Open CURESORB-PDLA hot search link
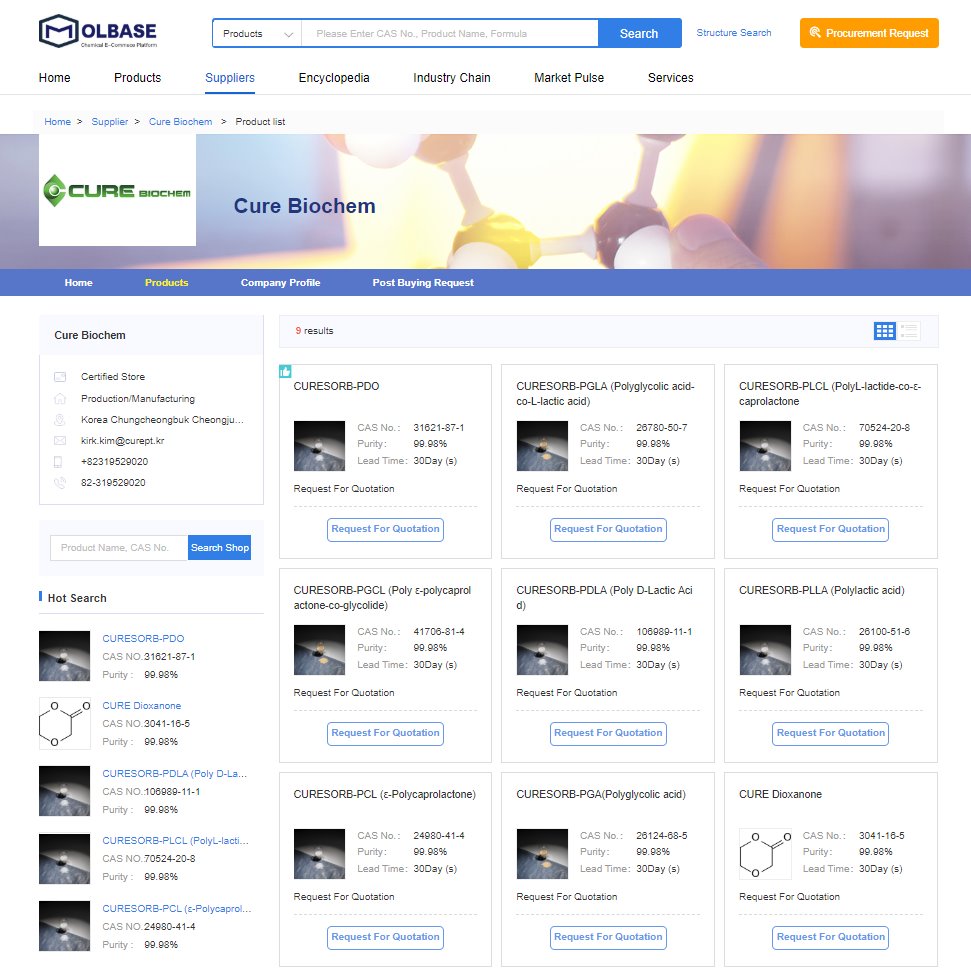 click(x=175, y=773)
